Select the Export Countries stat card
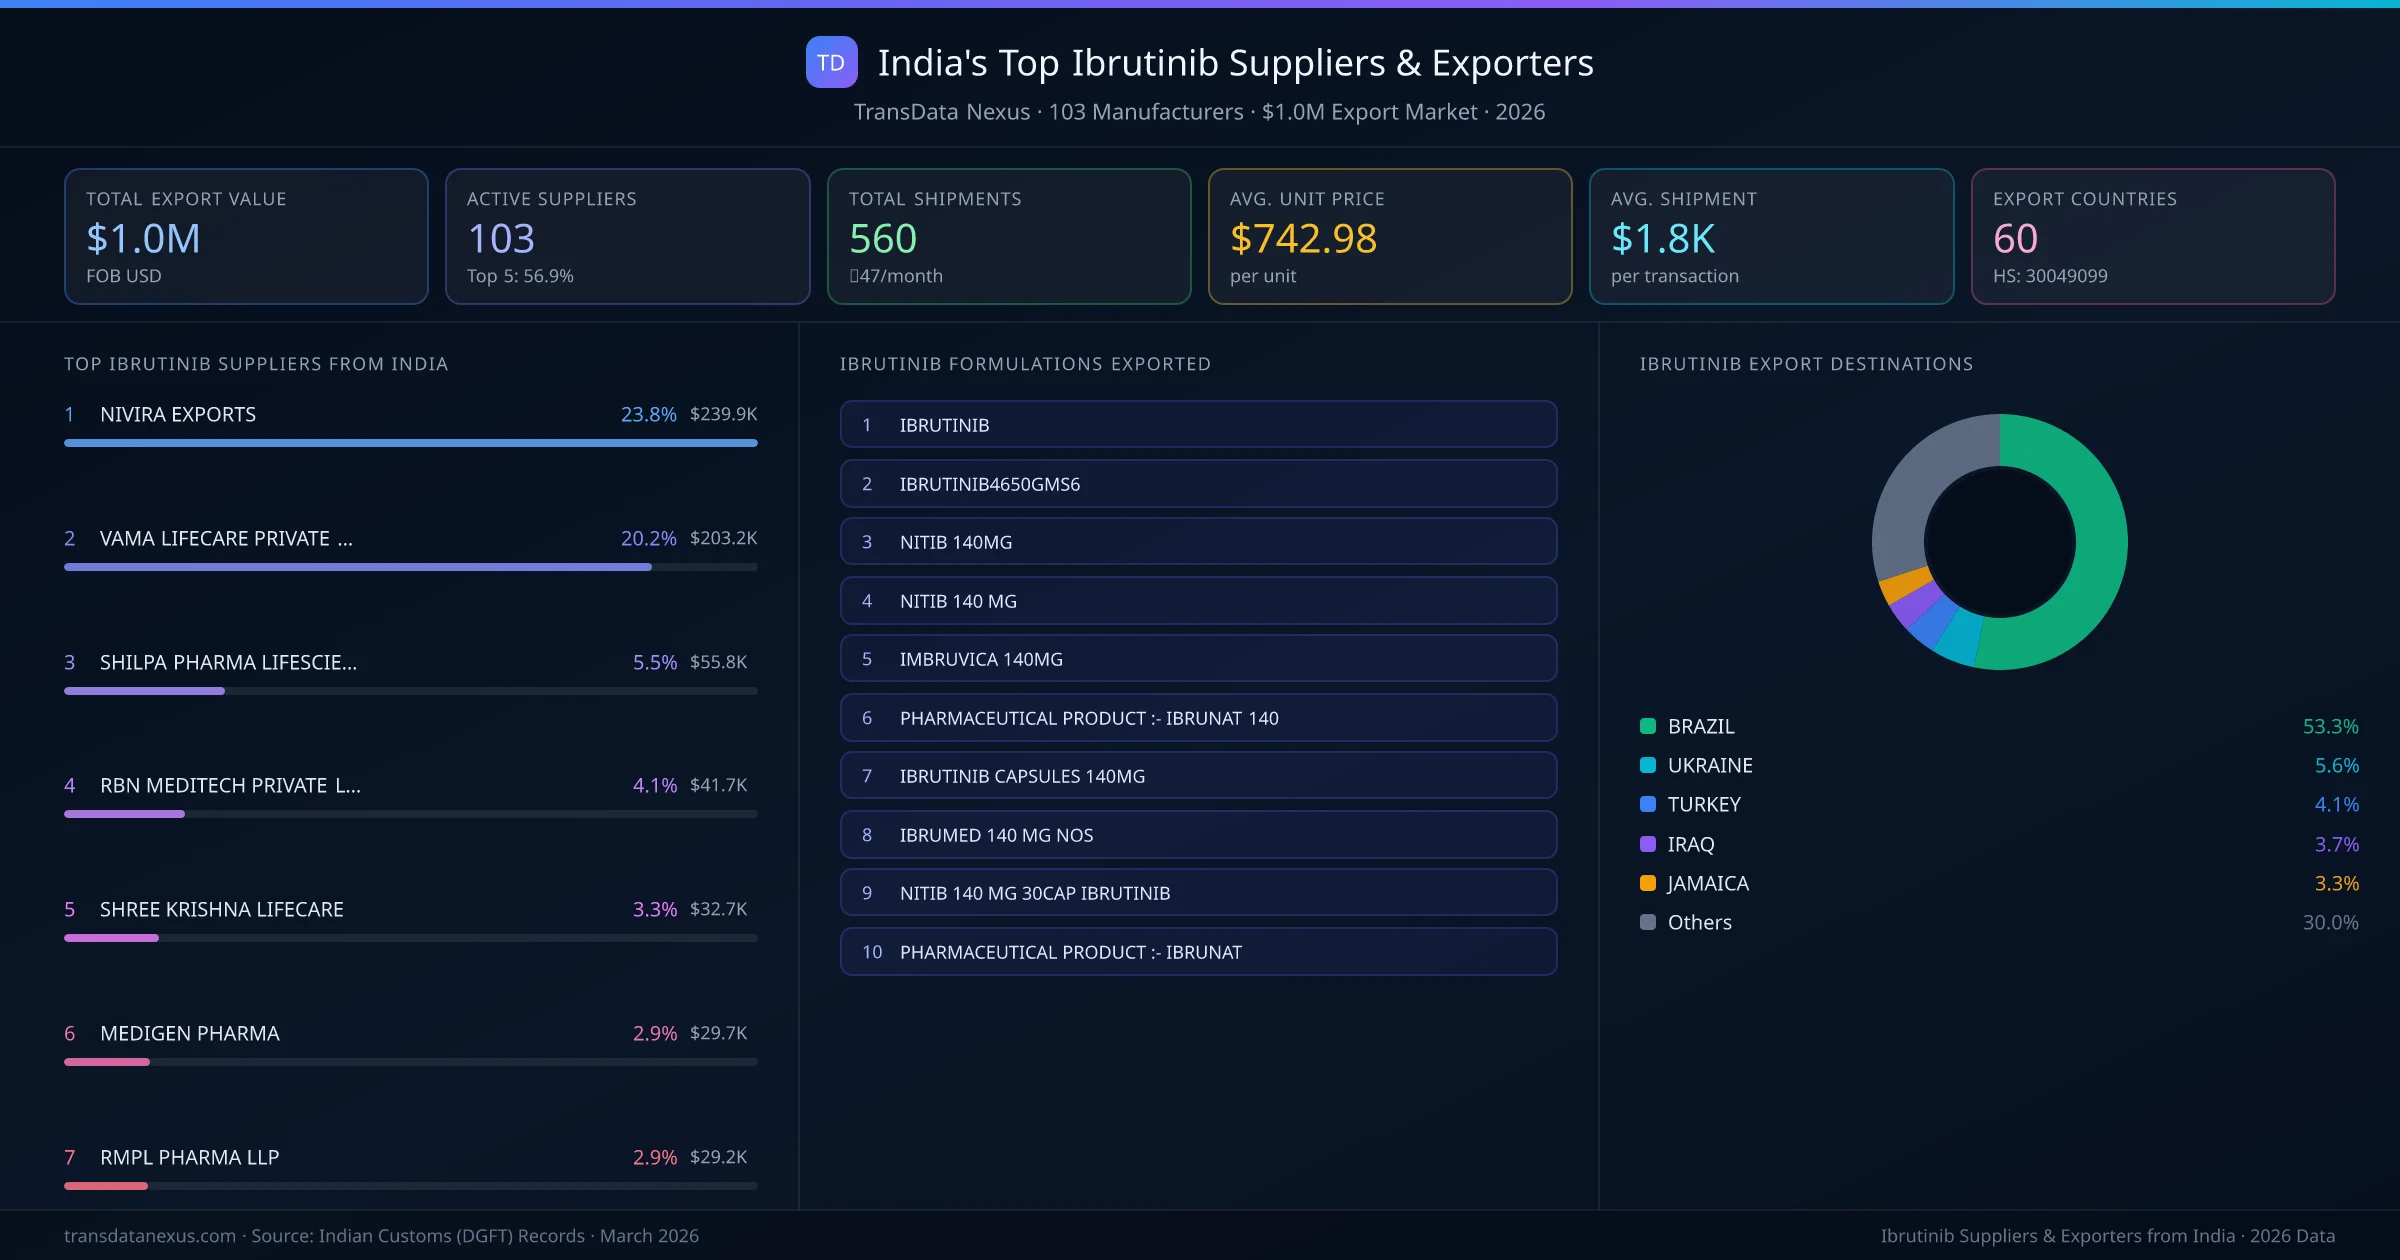Screen dimensions: 2400x1260 (2152, 236)
